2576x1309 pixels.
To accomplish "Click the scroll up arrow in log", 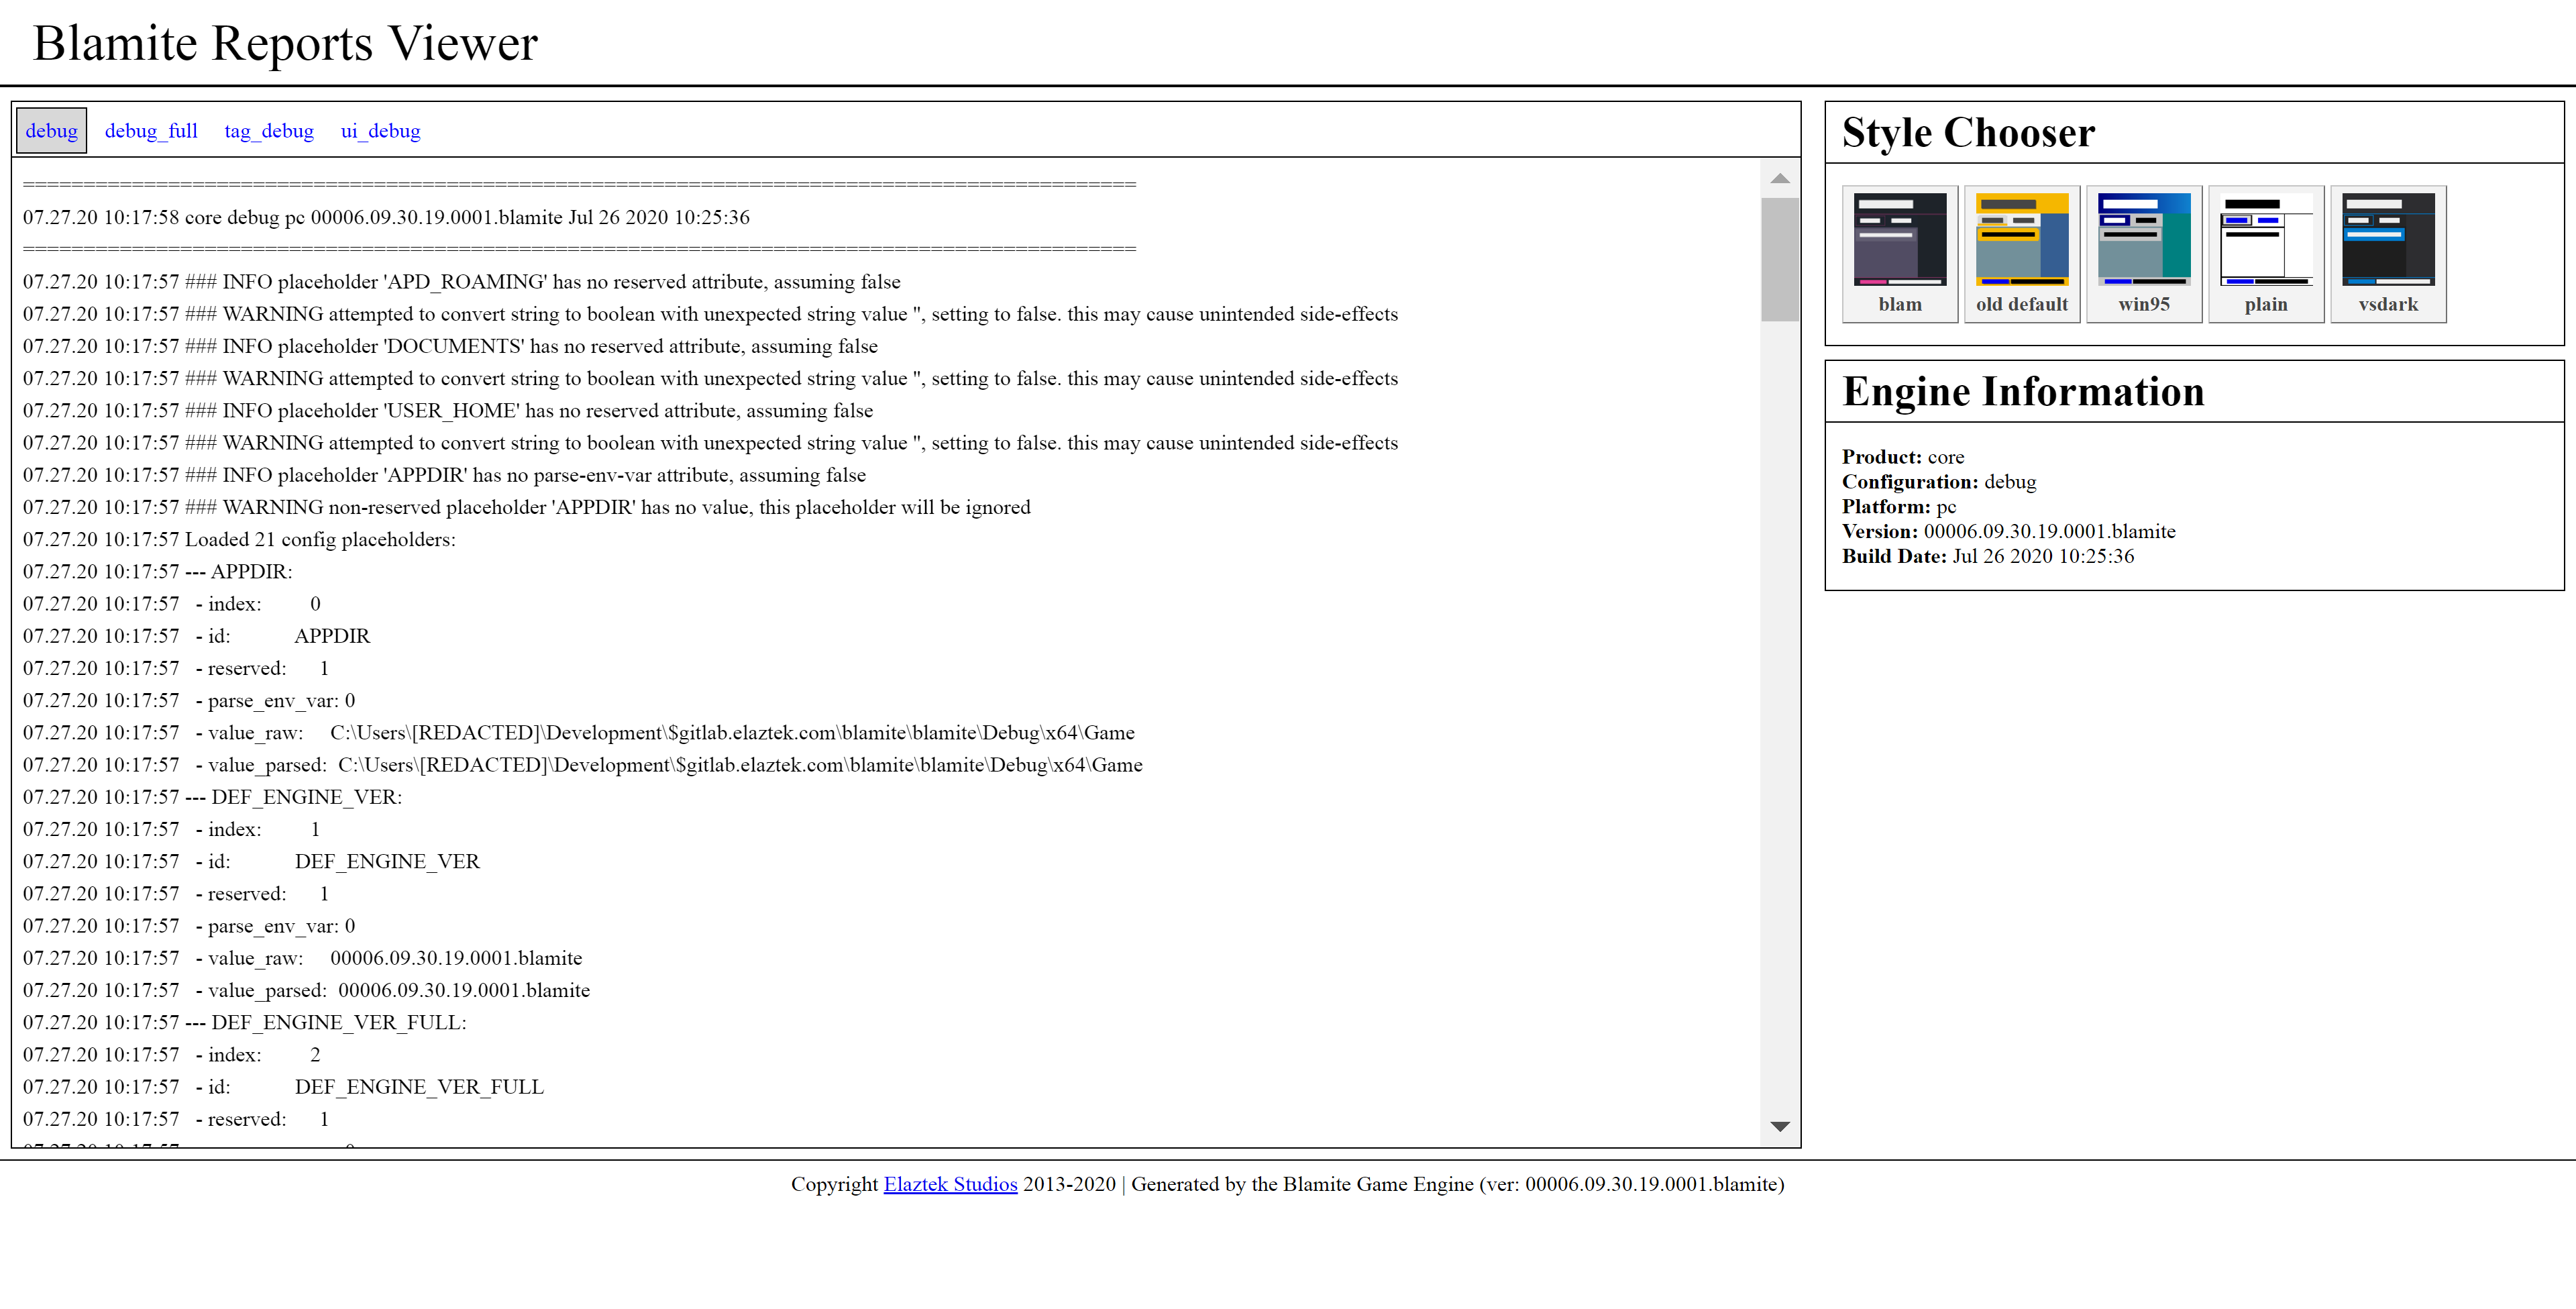I will (1779, 179).
